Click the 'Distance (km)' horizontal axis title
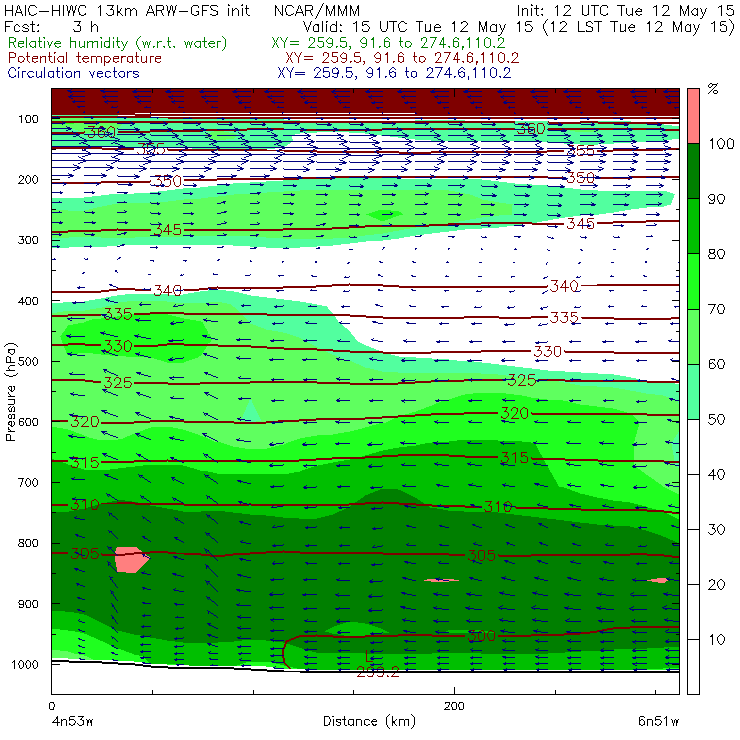 (x=370, y=721)
